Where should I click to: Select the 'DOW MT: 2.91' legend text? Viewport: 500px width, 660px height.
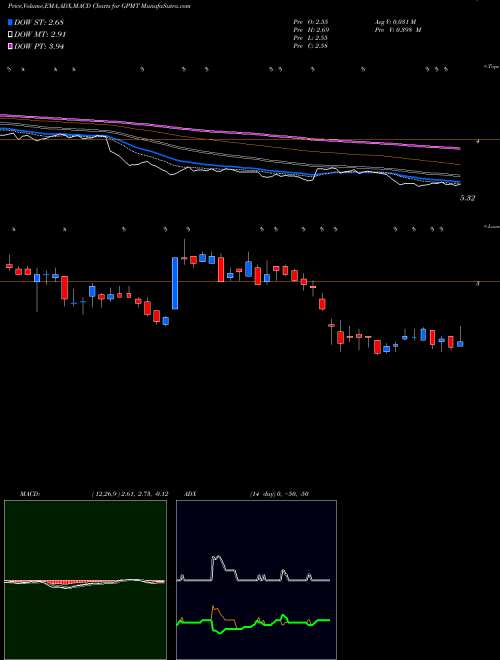pyautogui.click(x=40, y=34)
